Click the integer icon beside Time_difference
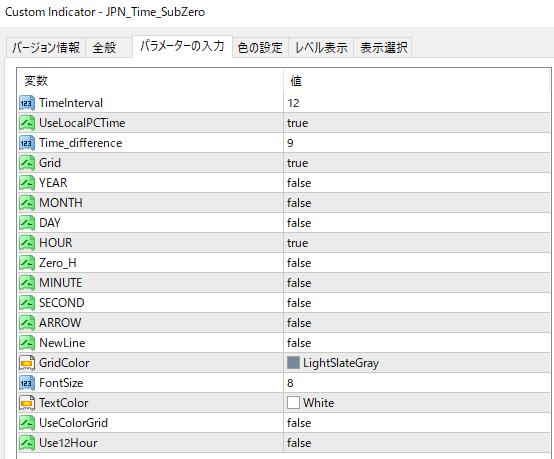Viewport: 554px width, 459px height. pos(27,143)
